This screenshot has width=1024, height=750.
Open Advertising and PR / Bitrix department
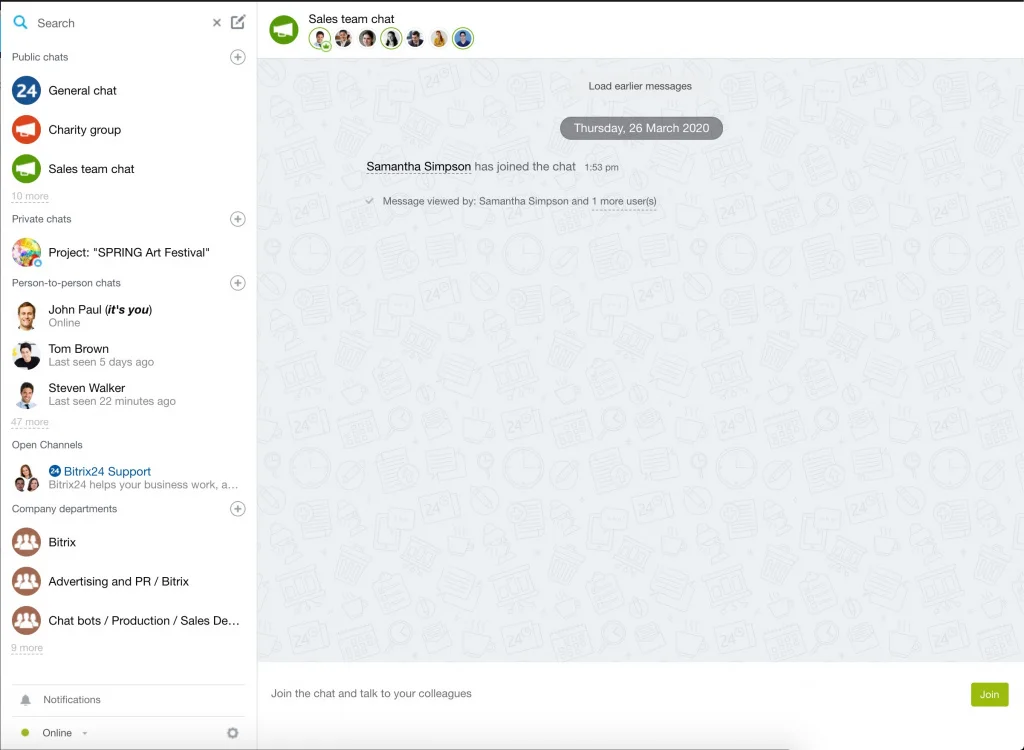point(117,581)
